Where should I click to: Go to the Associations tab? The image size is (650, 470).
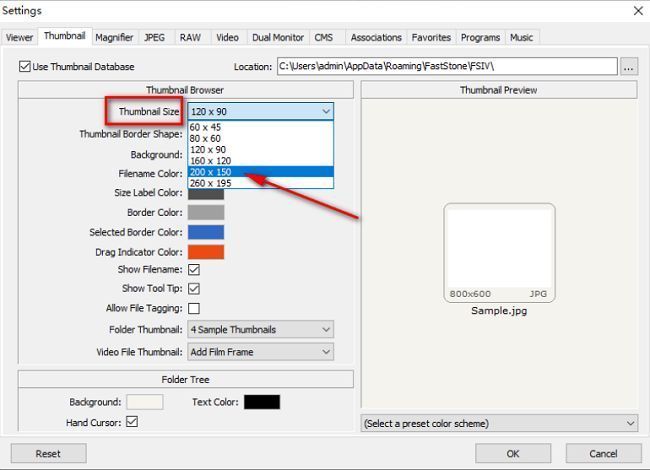375,37
